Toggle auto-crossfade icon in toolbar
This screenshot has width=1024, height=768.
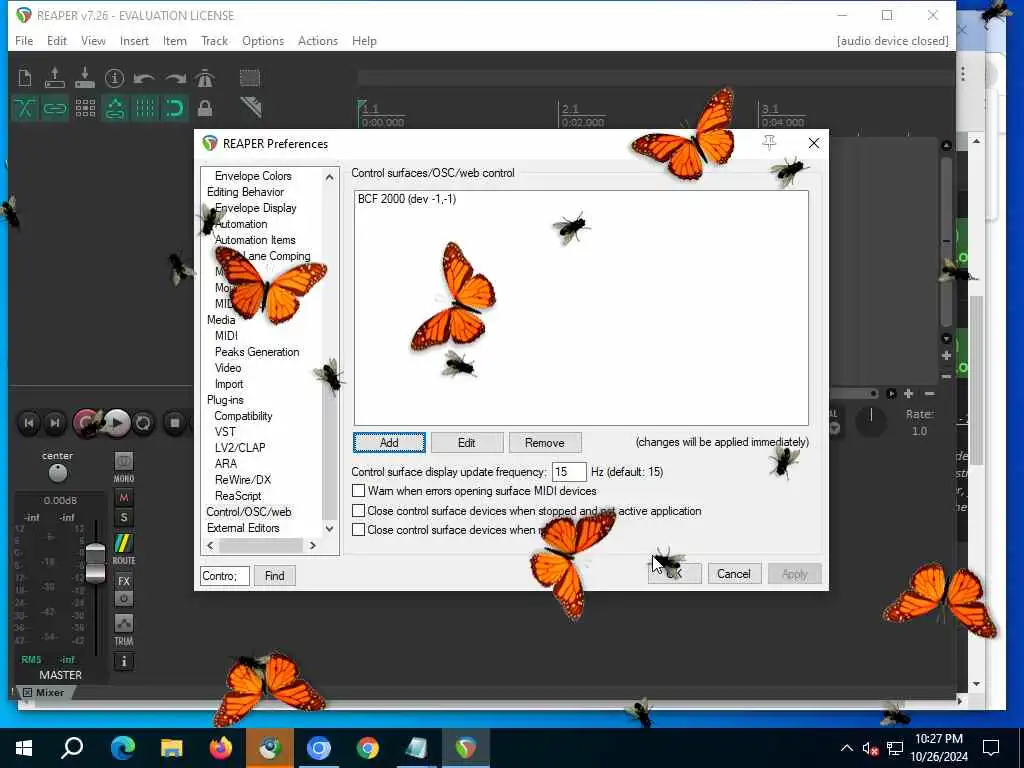25,108
